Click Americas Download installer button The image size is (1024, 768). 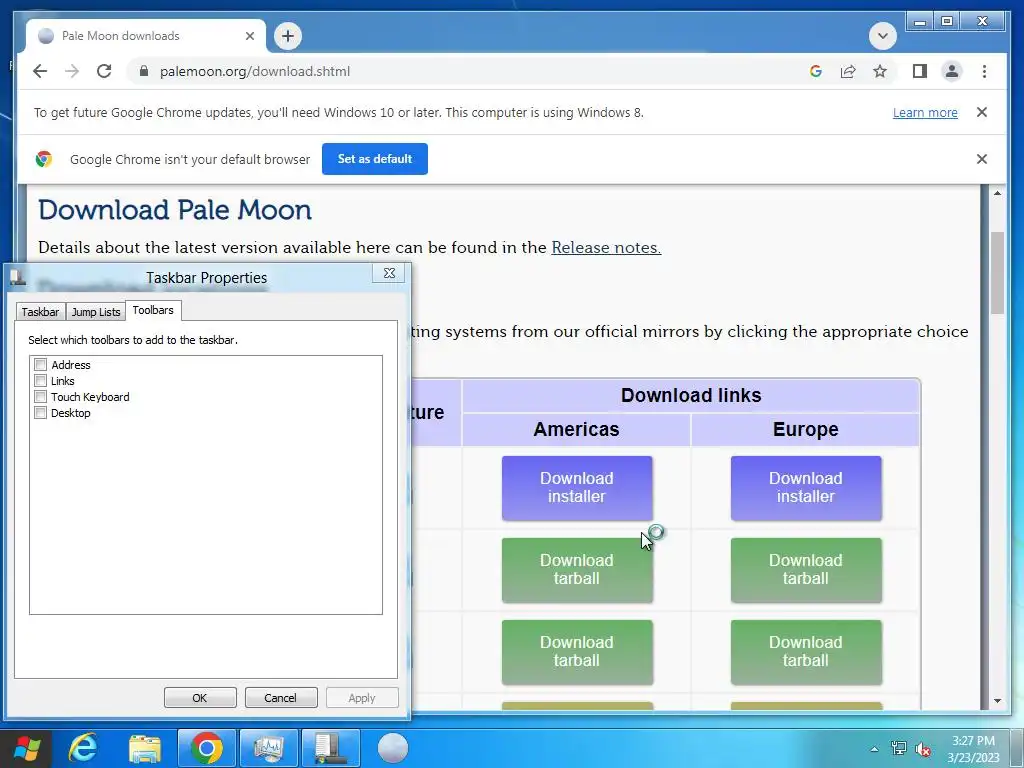click(x=577, y=488)
